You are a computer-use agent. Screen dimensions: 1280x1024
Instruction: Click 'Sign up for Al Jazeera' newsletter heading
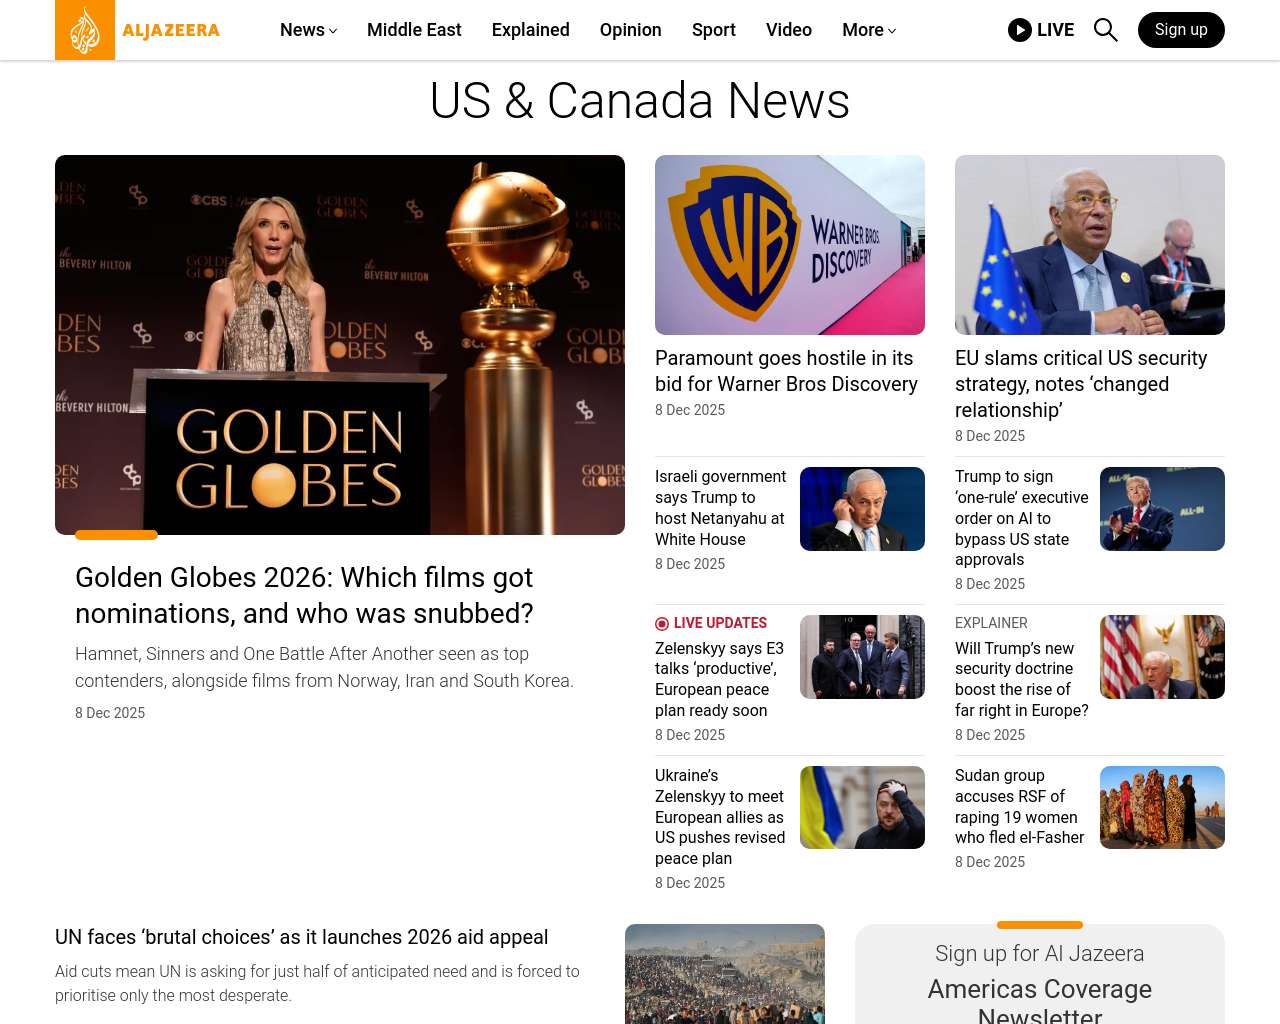point(1040,954)
